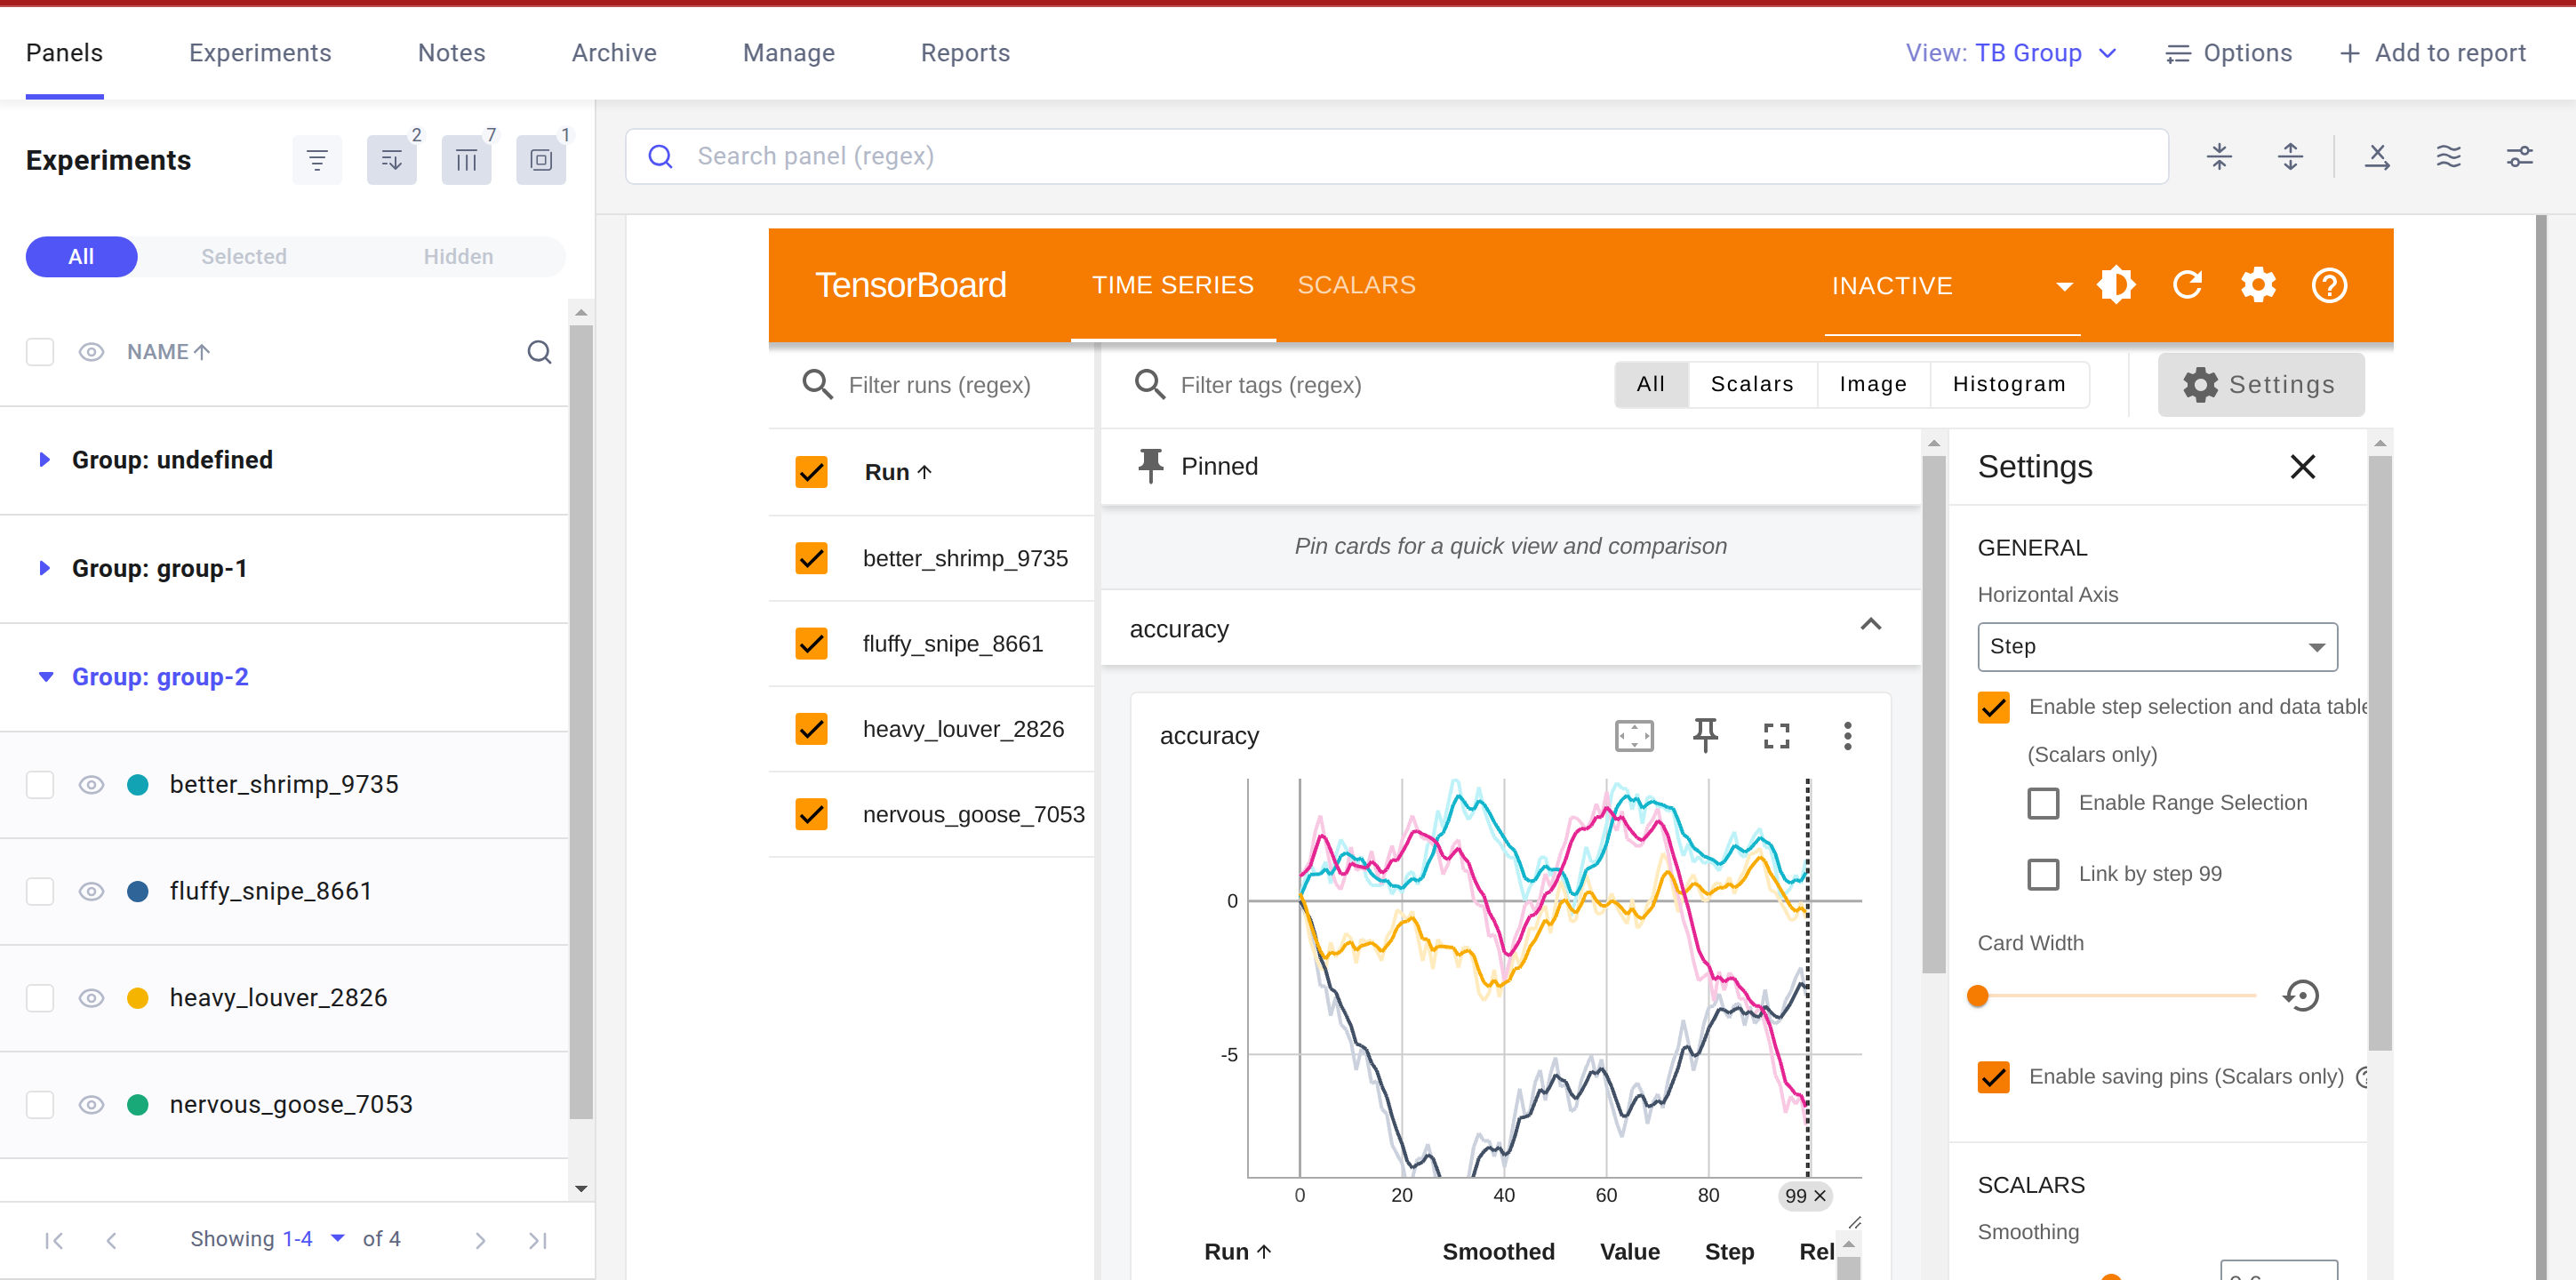Toggle visibility eye for fluffy_snipe_8661
This screenshot has height=1280, width=2576.
click(x=91, y=891)
